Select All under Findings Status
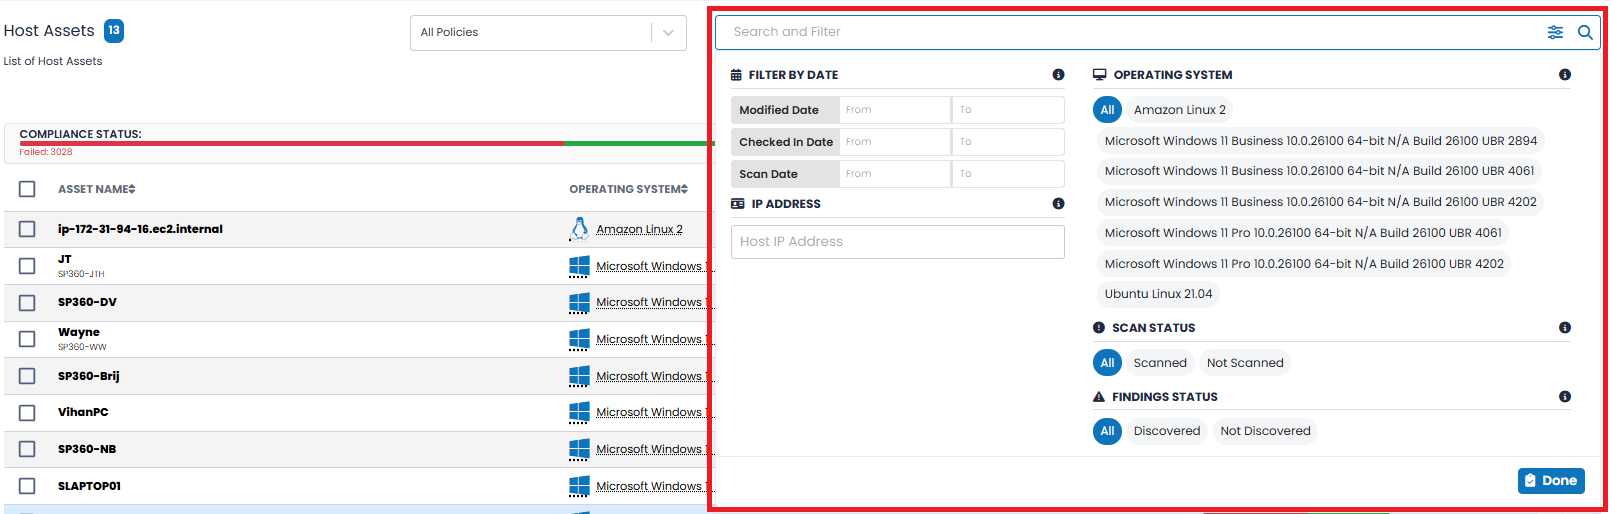The image size is (1611, 514). click(1107, 431)
